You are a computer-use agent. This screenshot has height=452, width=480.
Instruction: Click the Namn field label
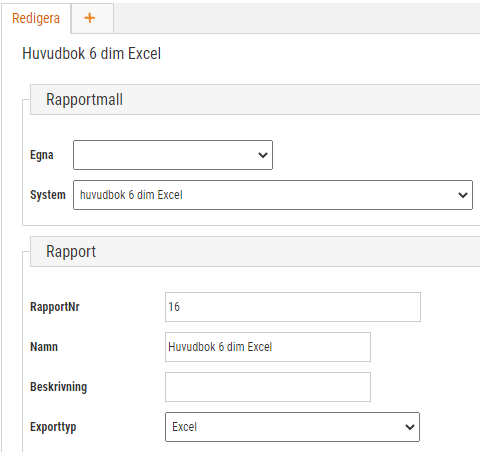[x=44, y=347]
